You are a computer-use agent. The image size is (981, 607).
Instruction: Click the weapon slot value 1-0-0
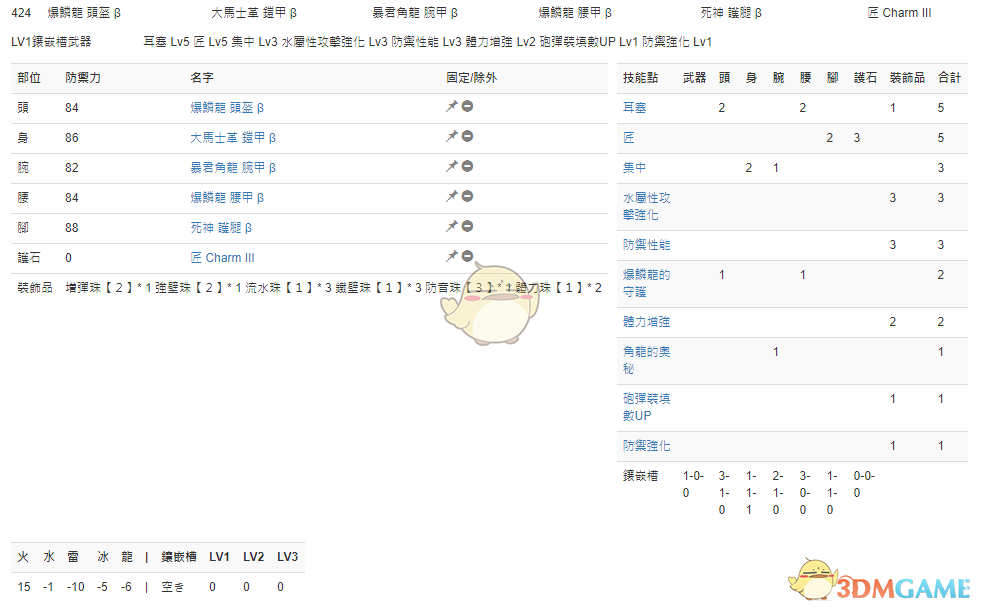click(x=693, y=484)
